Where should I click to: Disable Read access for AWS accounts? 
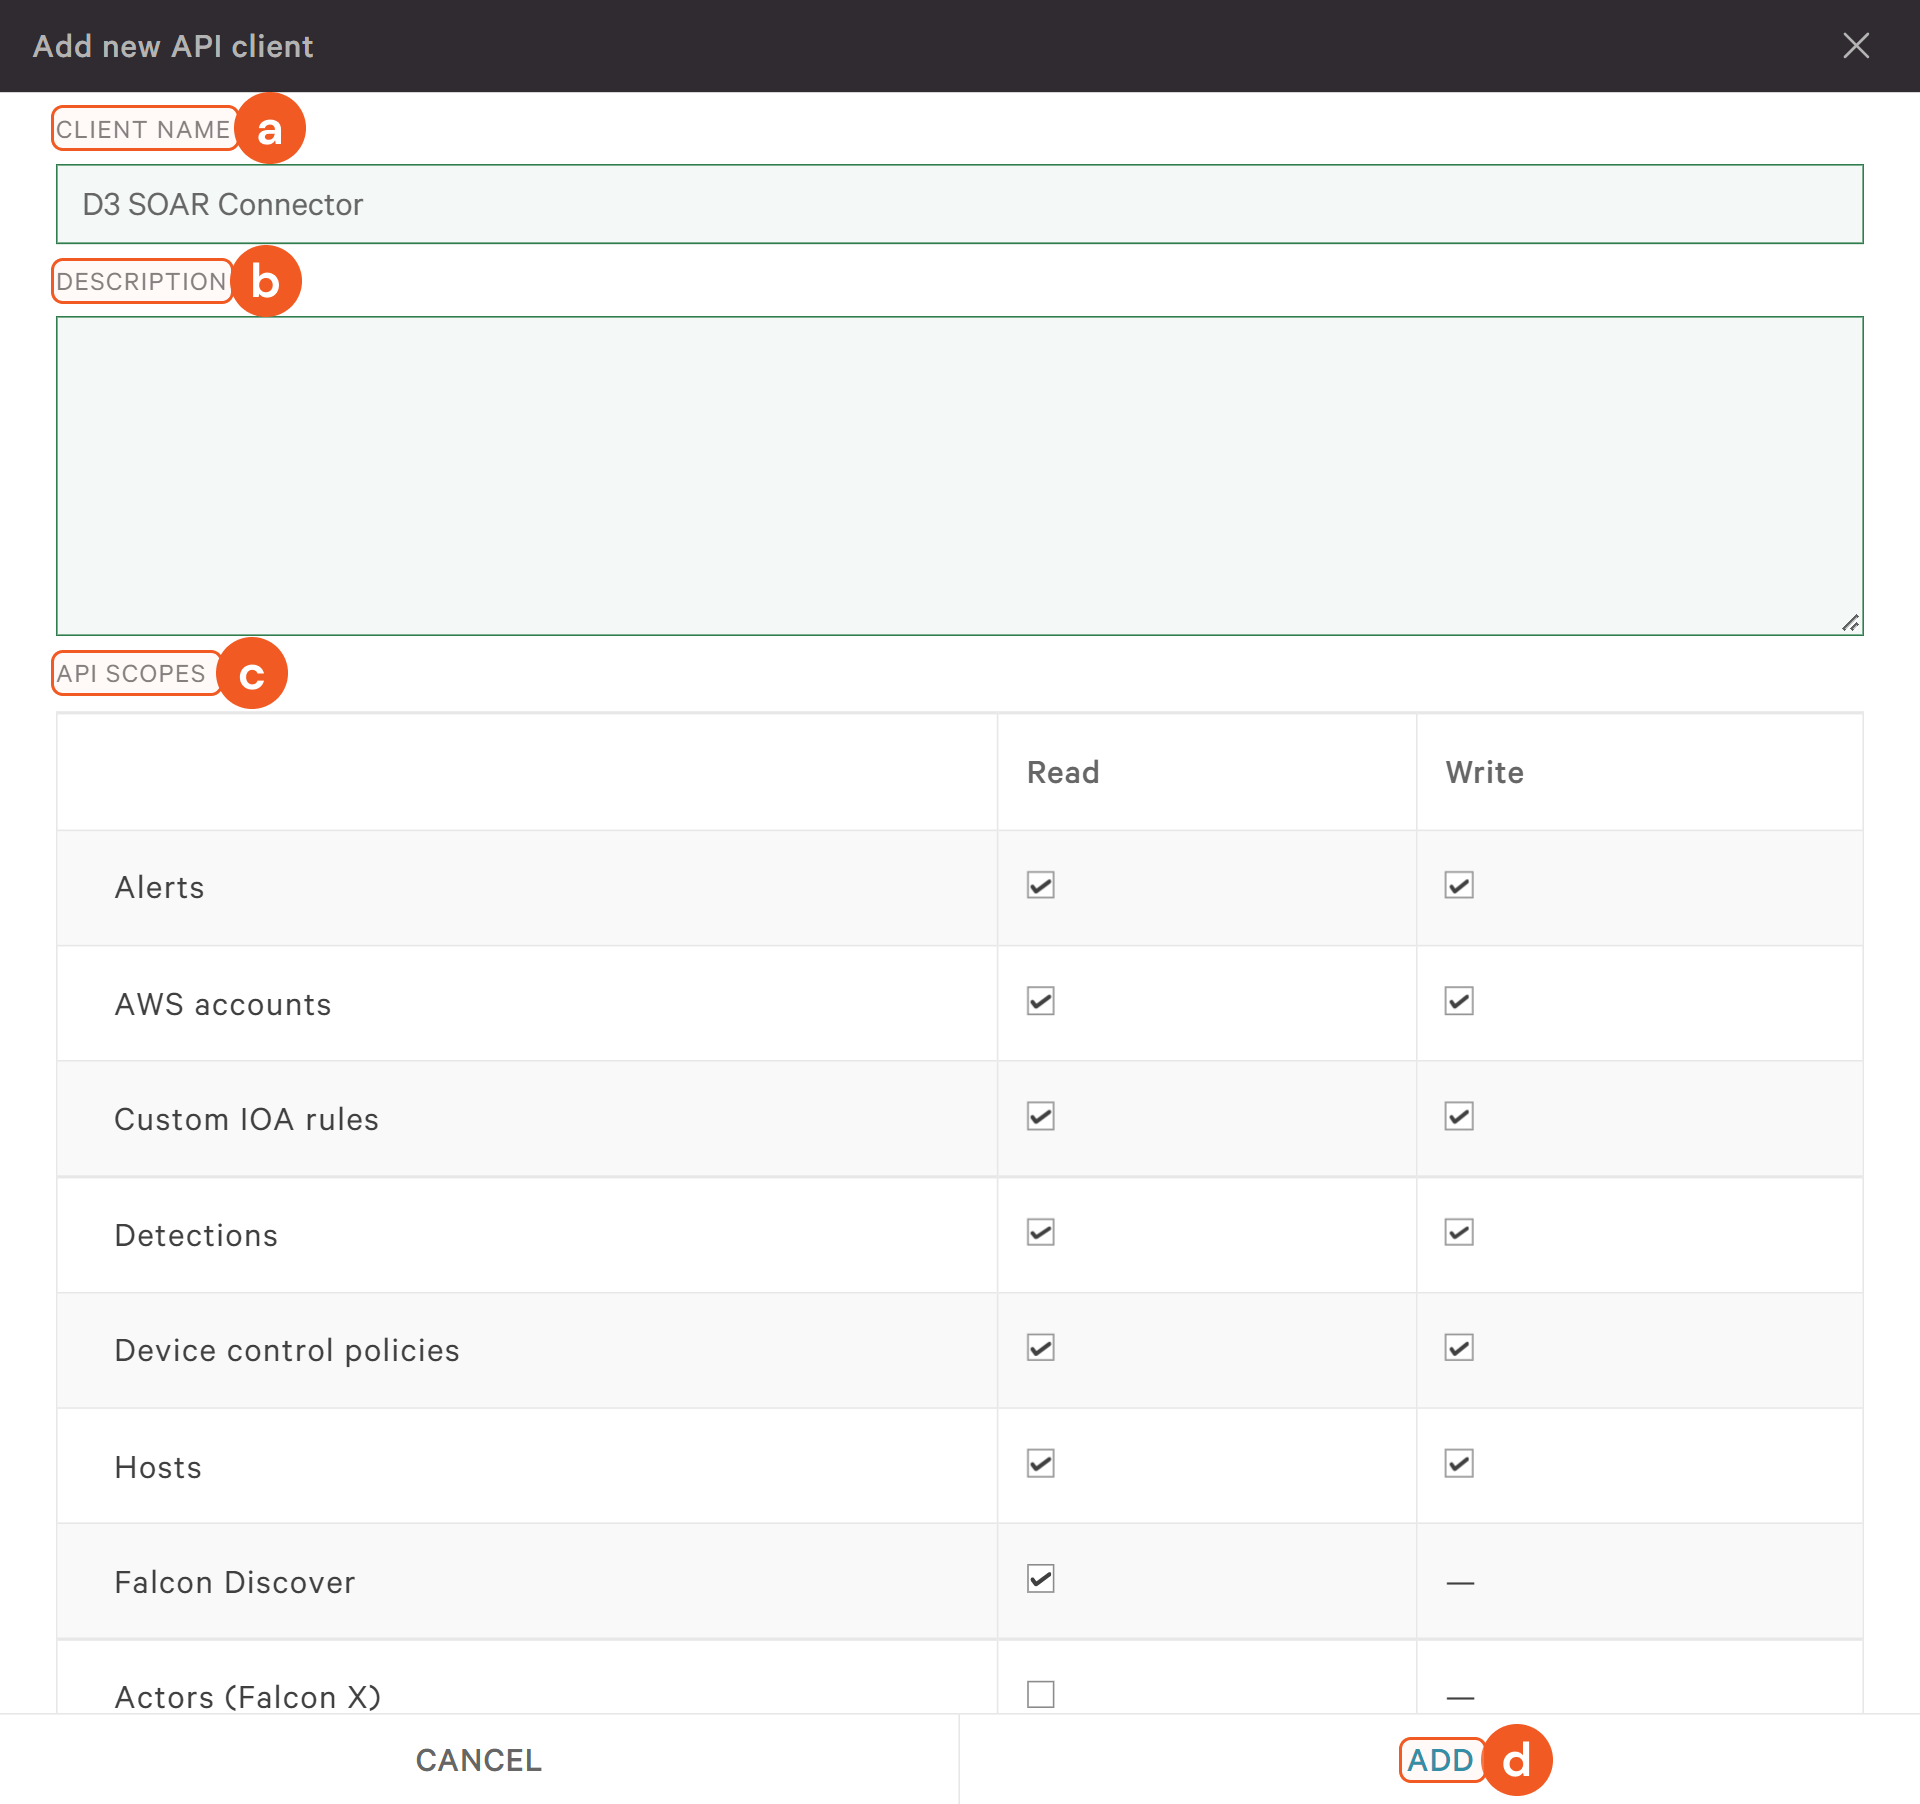click(x=1040, y=1002)
